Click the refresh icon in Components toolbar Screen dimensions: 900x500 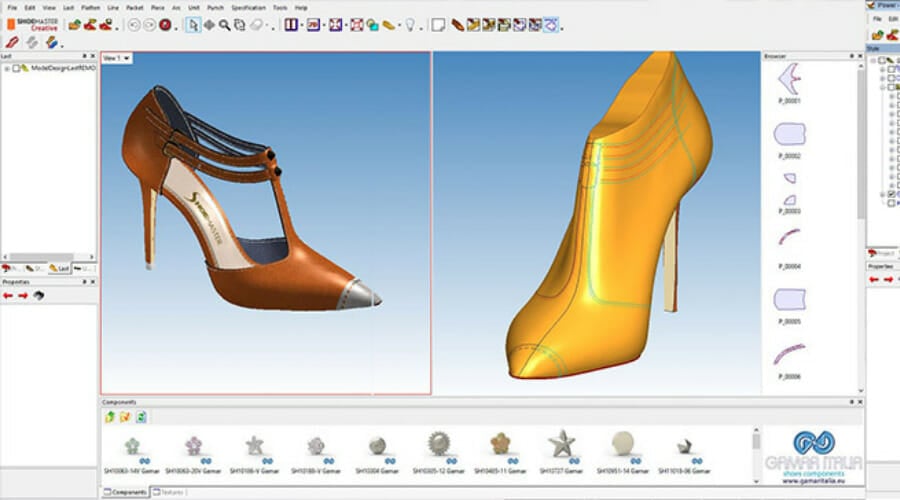point(141,417)
